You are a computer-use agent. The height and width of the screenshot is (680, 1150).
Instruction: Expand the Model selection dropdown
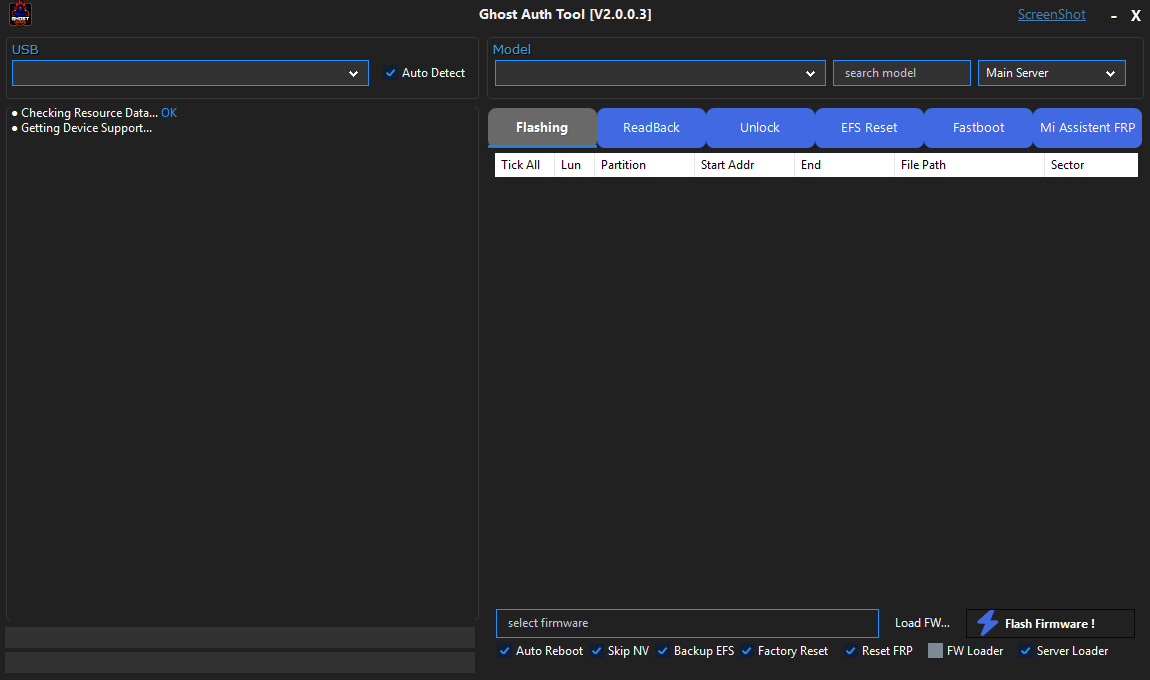tap(660, 73)
